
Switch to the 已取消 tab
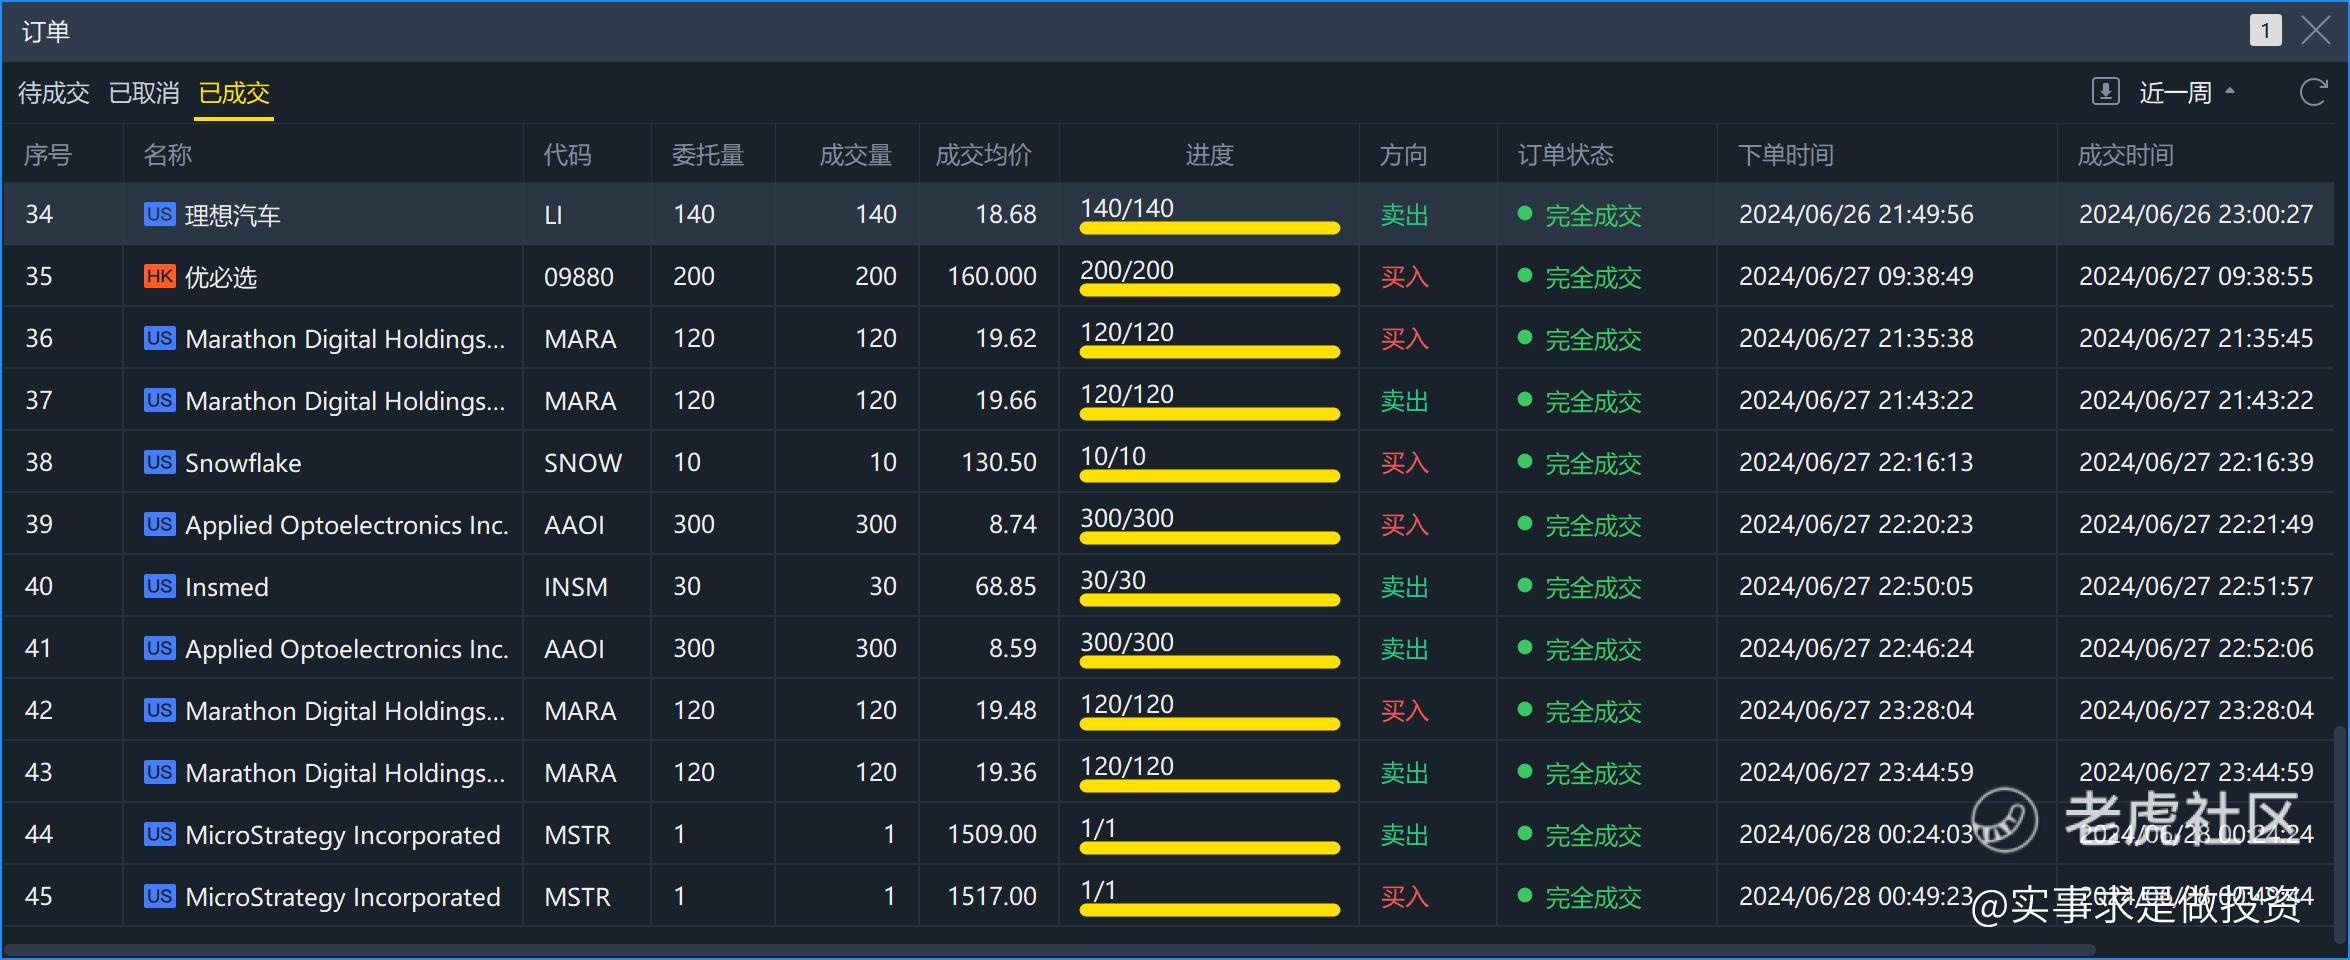(x=144, y=93)
